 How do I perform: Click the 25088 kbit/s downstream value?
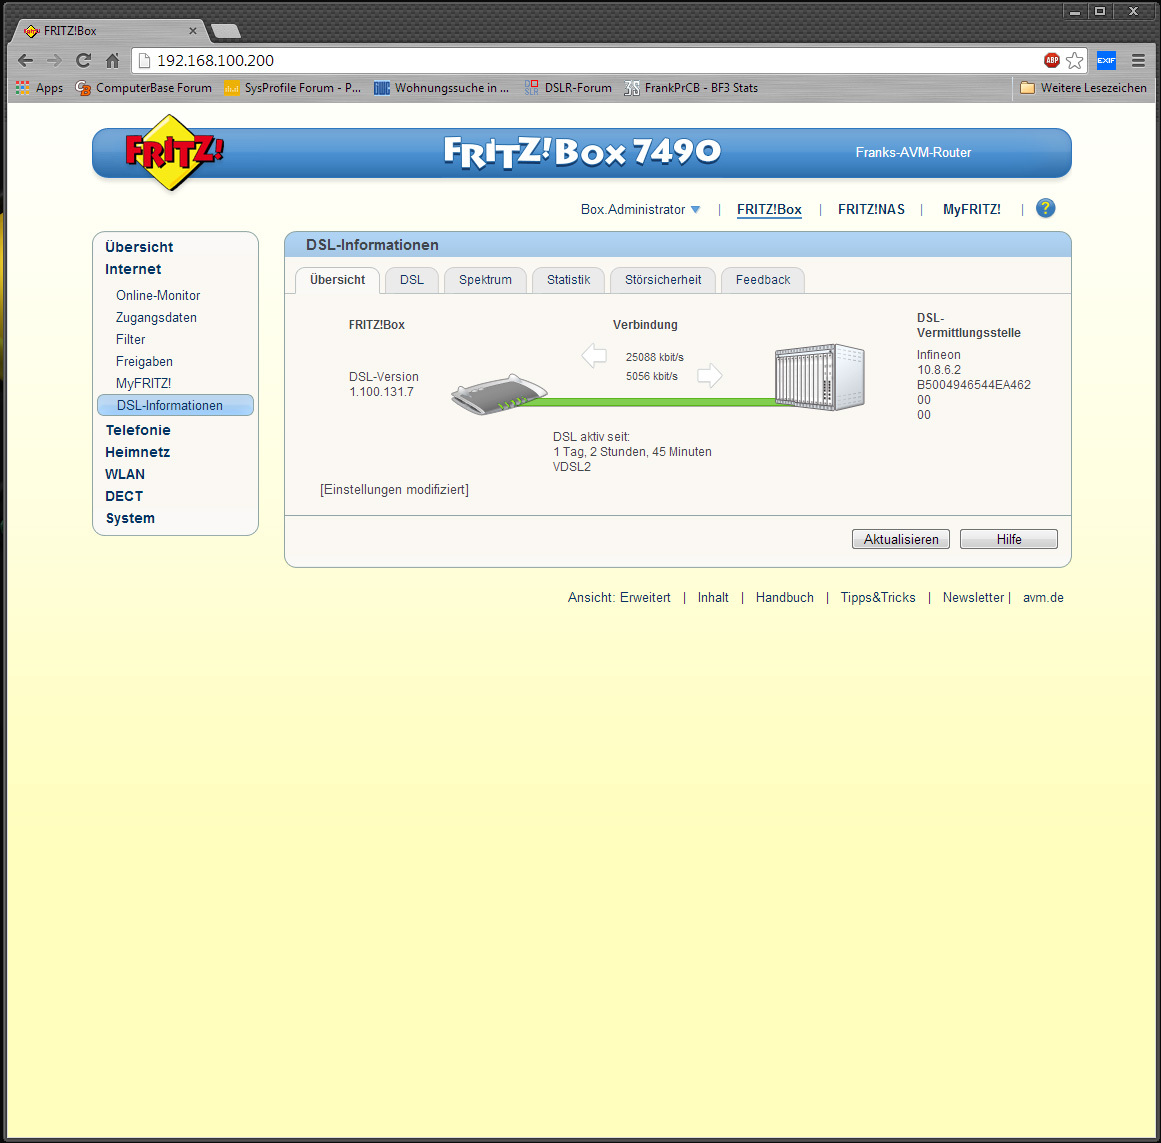pos(655,358)
